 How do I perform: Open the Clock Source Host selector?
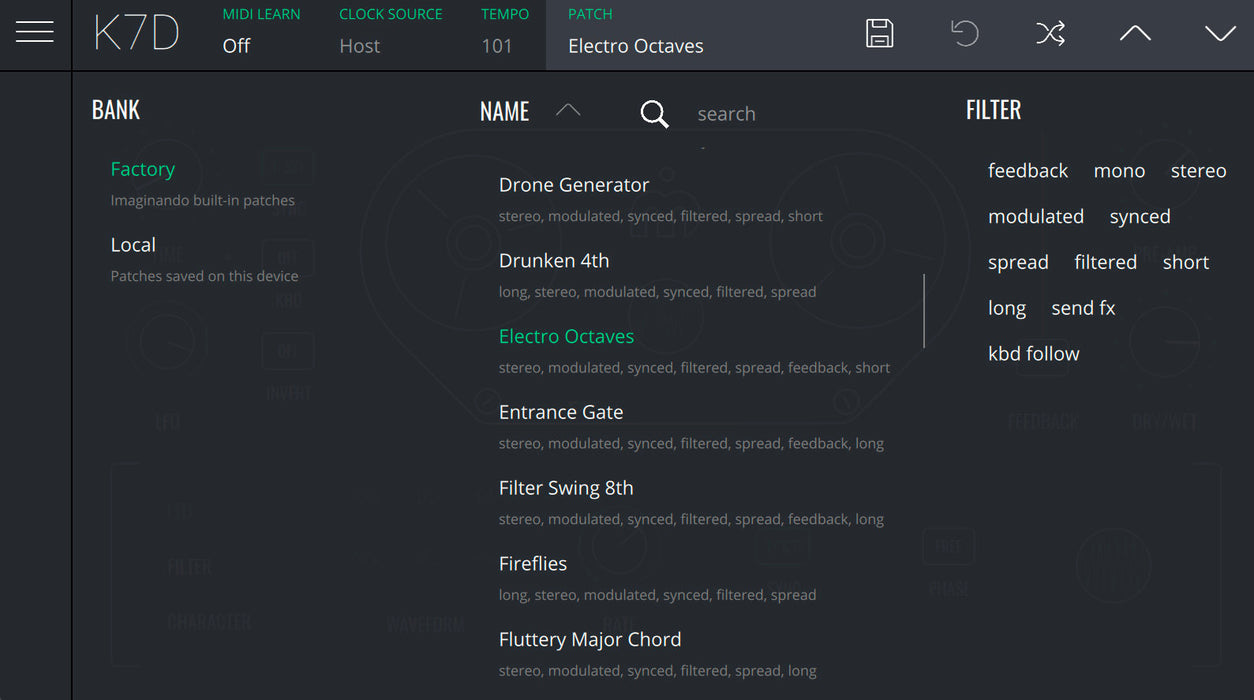(x=360, y=46)
